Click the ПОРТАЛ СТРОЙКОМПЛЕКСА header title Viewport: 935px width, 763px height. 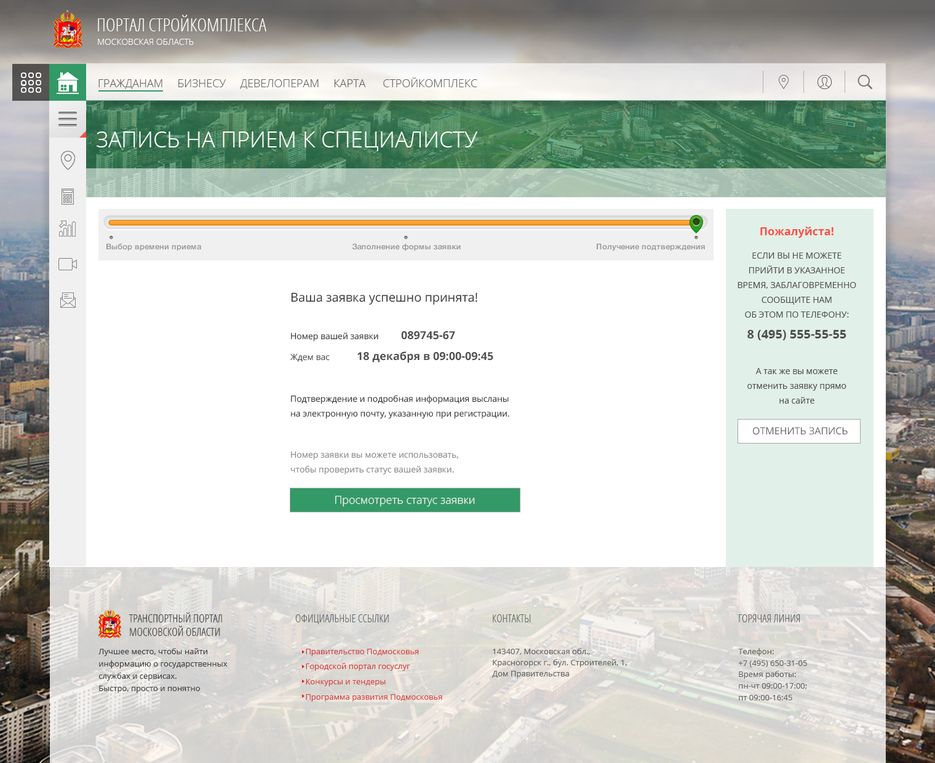tap(181, 24)
